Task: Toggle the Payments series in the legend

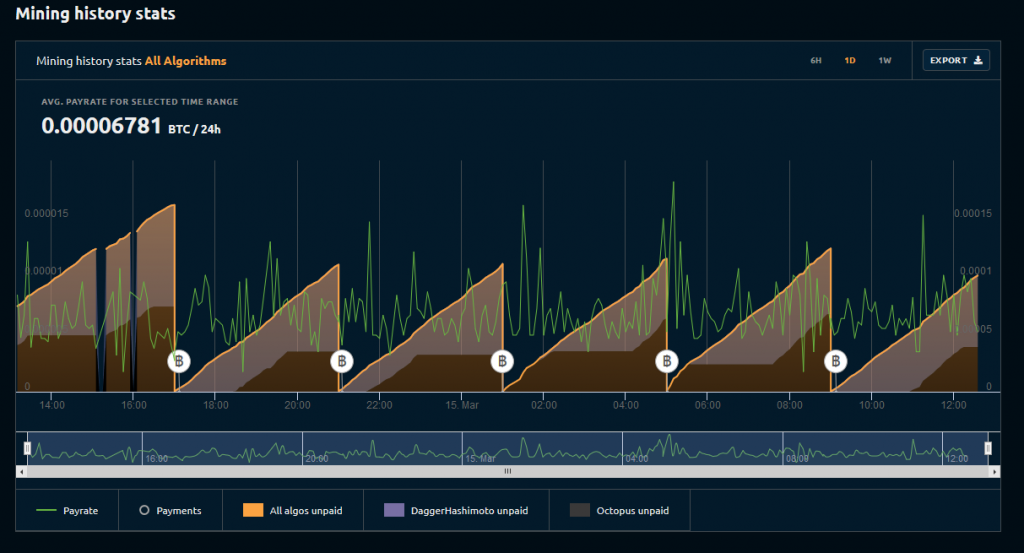Action: tap(171, 511)
